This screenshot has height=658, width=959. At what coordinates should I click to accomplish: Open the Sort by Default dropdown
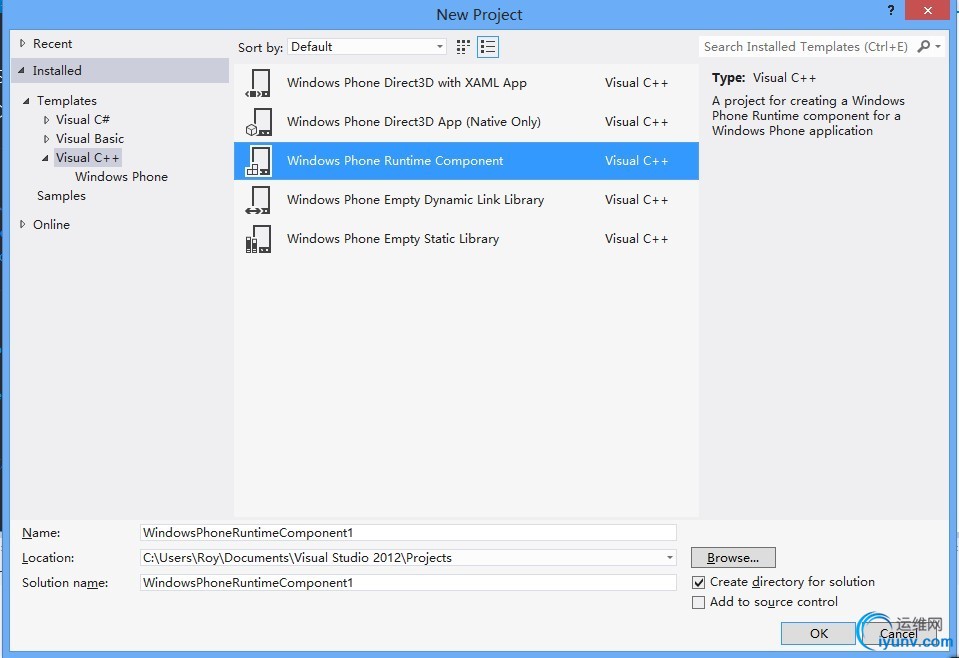click(x=367, y=46)
